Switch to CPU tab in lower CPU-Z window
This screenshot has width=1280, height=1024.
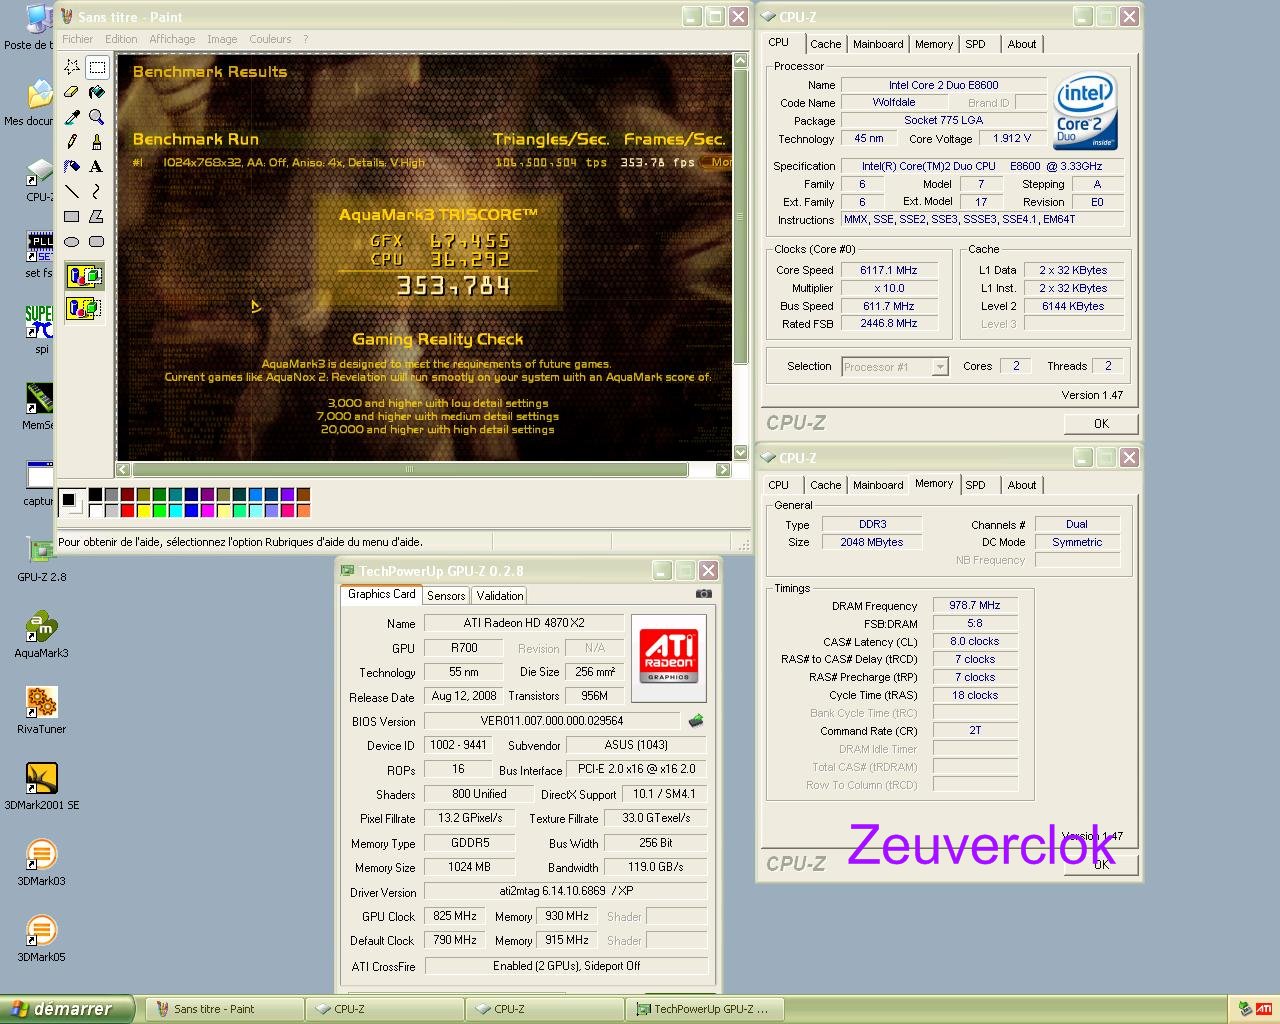(x=778, y=485)
